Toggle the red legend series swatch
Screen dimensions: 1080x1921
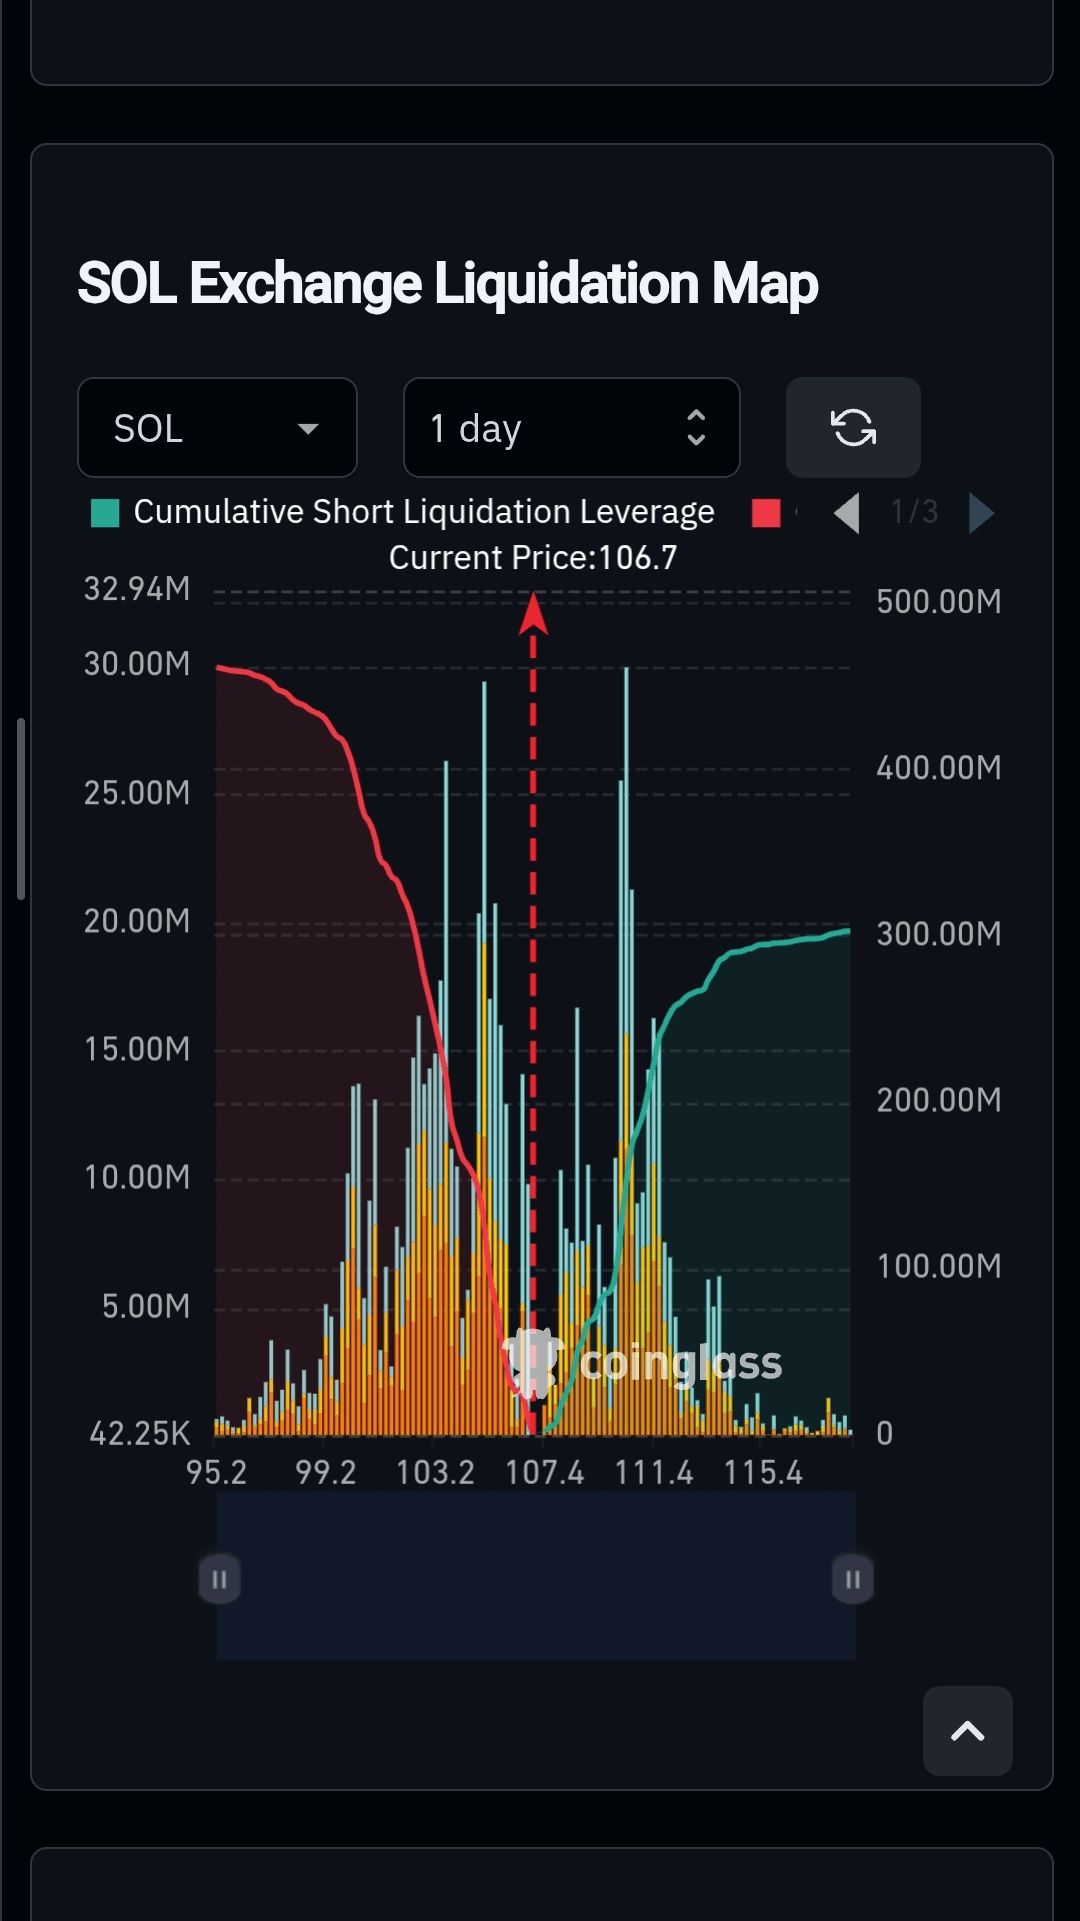[766, 513]
